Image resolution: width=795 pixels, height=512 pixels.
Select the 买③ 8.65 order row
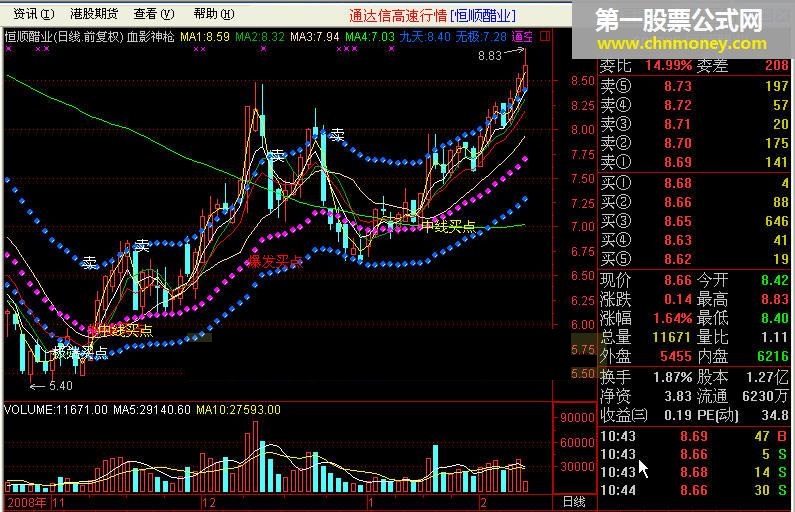[x=694, y=221]
